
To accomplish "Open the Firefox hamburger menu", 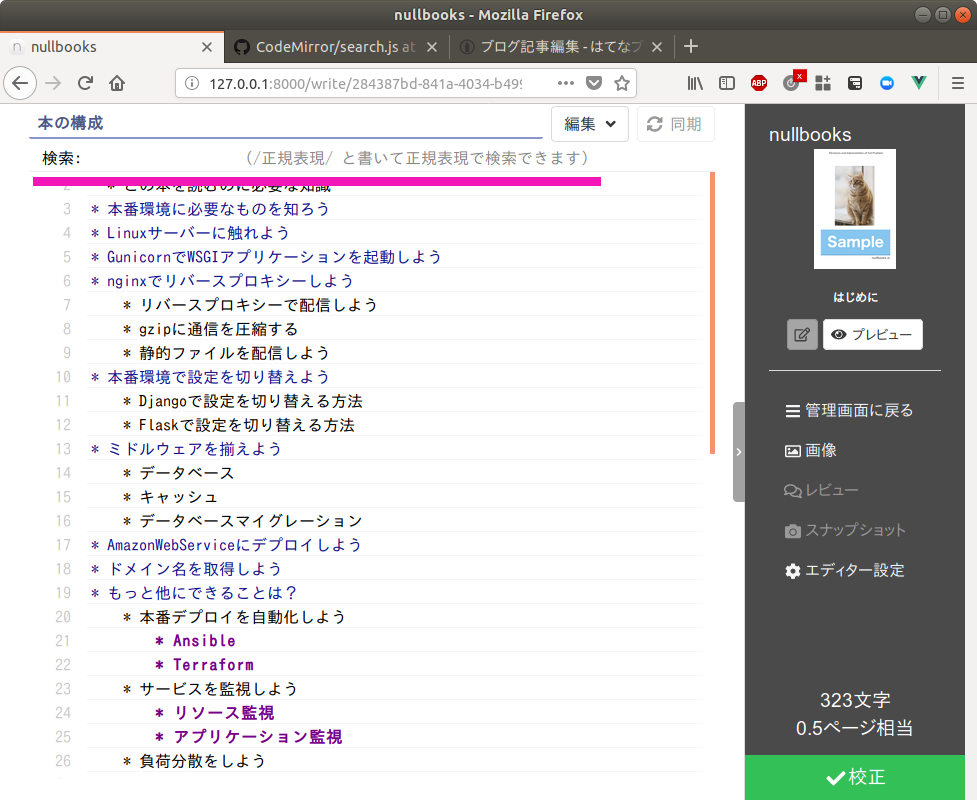I will [x=958, y=83].
